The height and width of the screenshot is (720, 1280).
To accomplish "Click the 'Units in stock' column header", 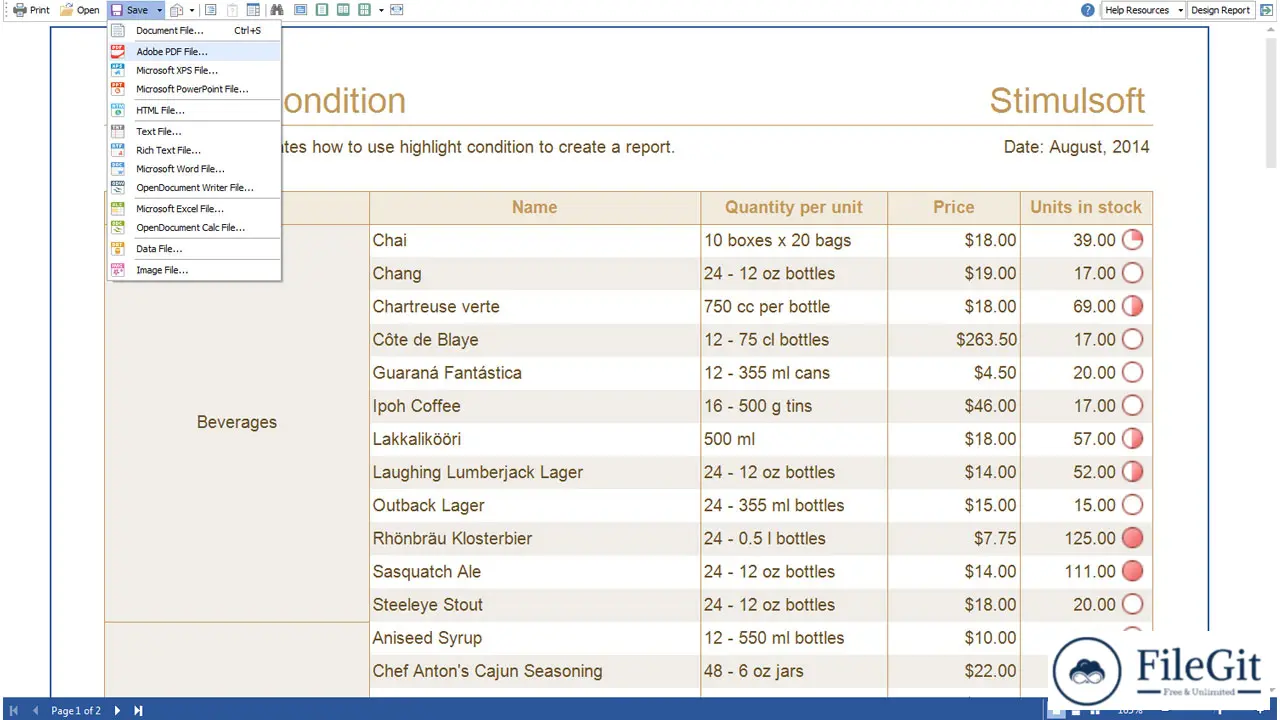I will tap(1085, 207).
